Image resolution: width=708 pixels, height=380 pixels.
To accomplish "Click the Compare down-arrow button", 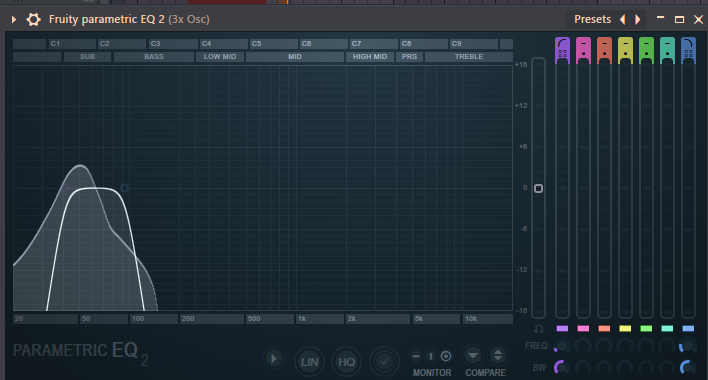I will [473, 356].
